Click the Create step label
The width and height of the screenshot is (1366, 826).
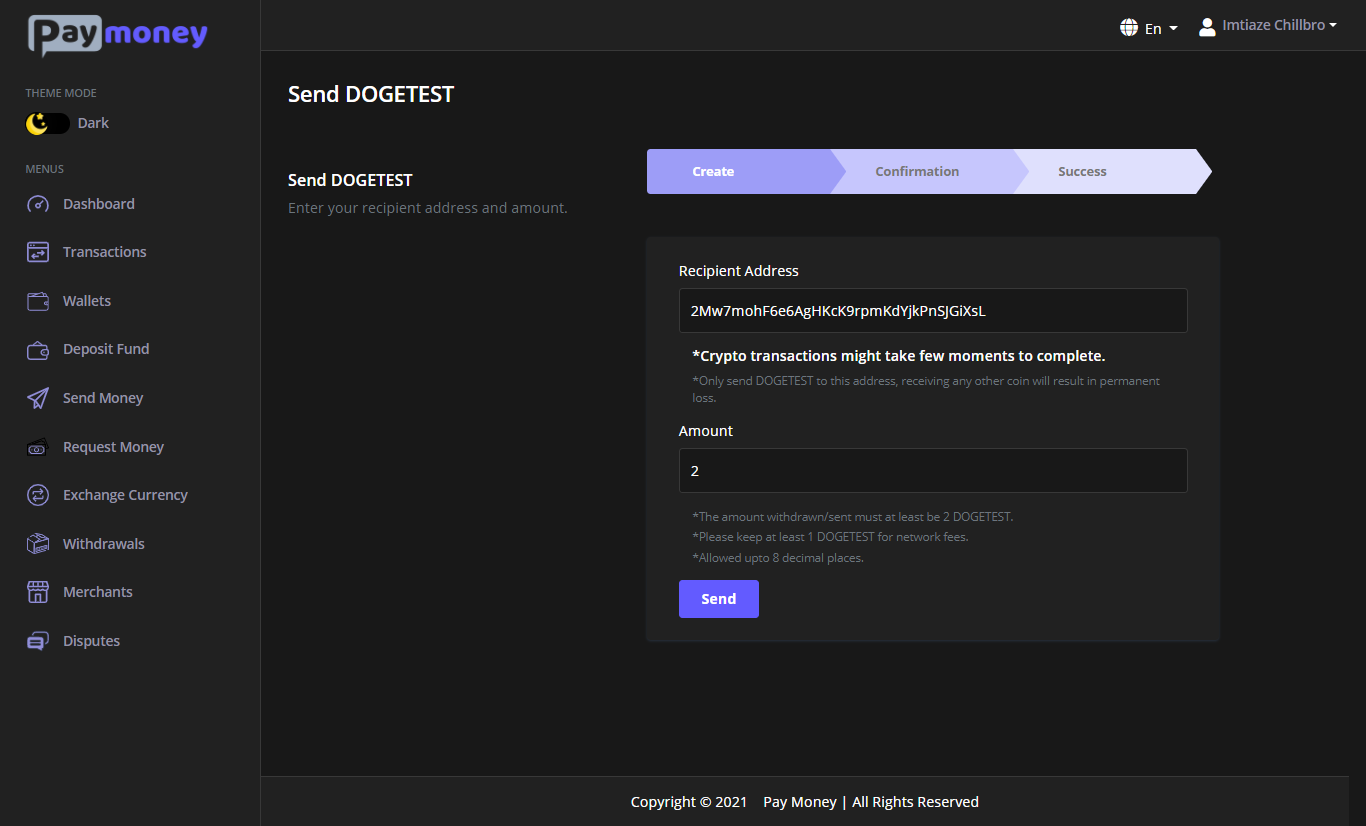(x=713, y=171)
